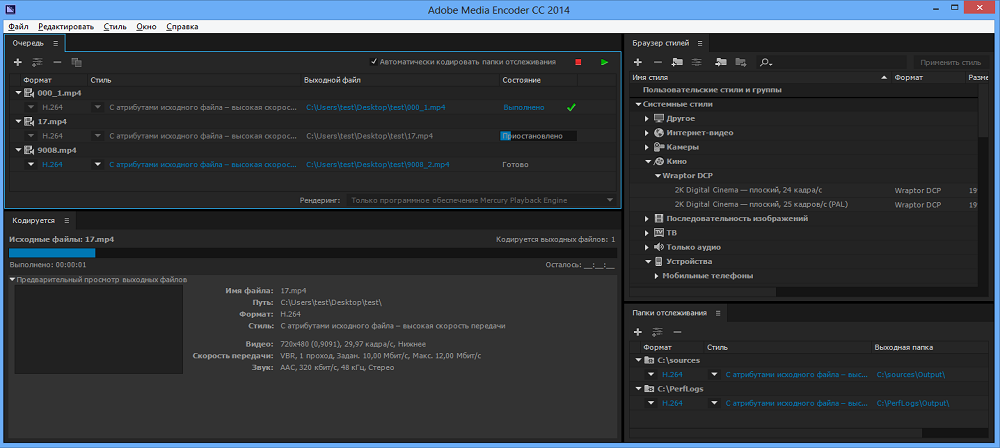Image resolution: width=1000 pixels, height=448 pixels.
Task: Click the Кино film reel icon
Action: [659, 161]
